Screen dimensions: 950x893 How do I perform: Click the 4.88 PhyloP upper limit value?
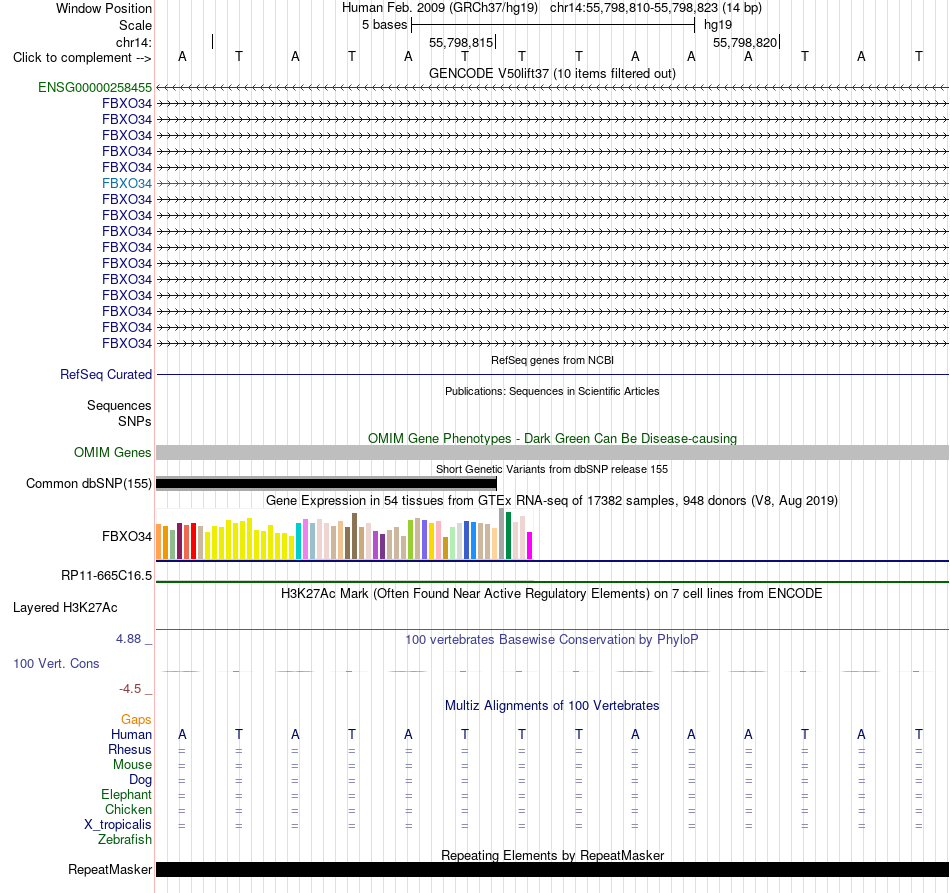(x=128, y=639)
